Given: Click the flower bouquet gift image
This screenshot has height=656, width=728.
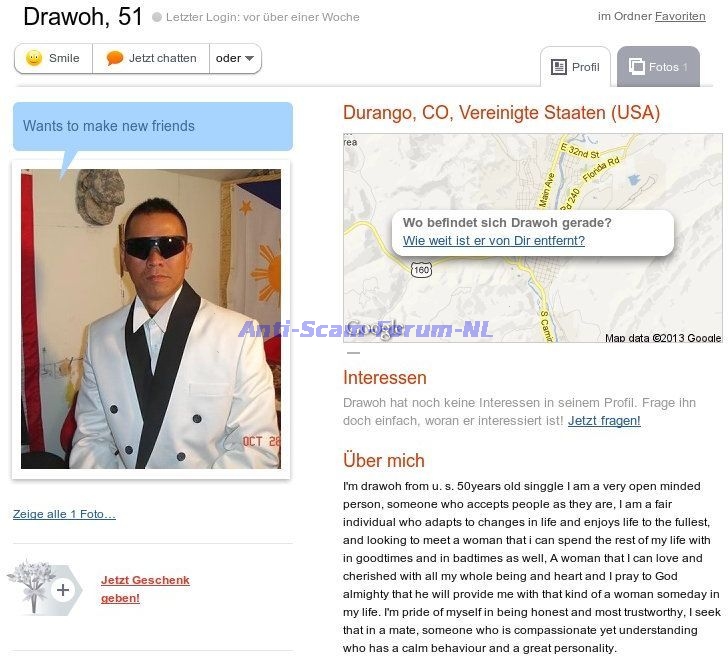Looking at the screenshot, I should pyautogui.click(x=33, y=587).
